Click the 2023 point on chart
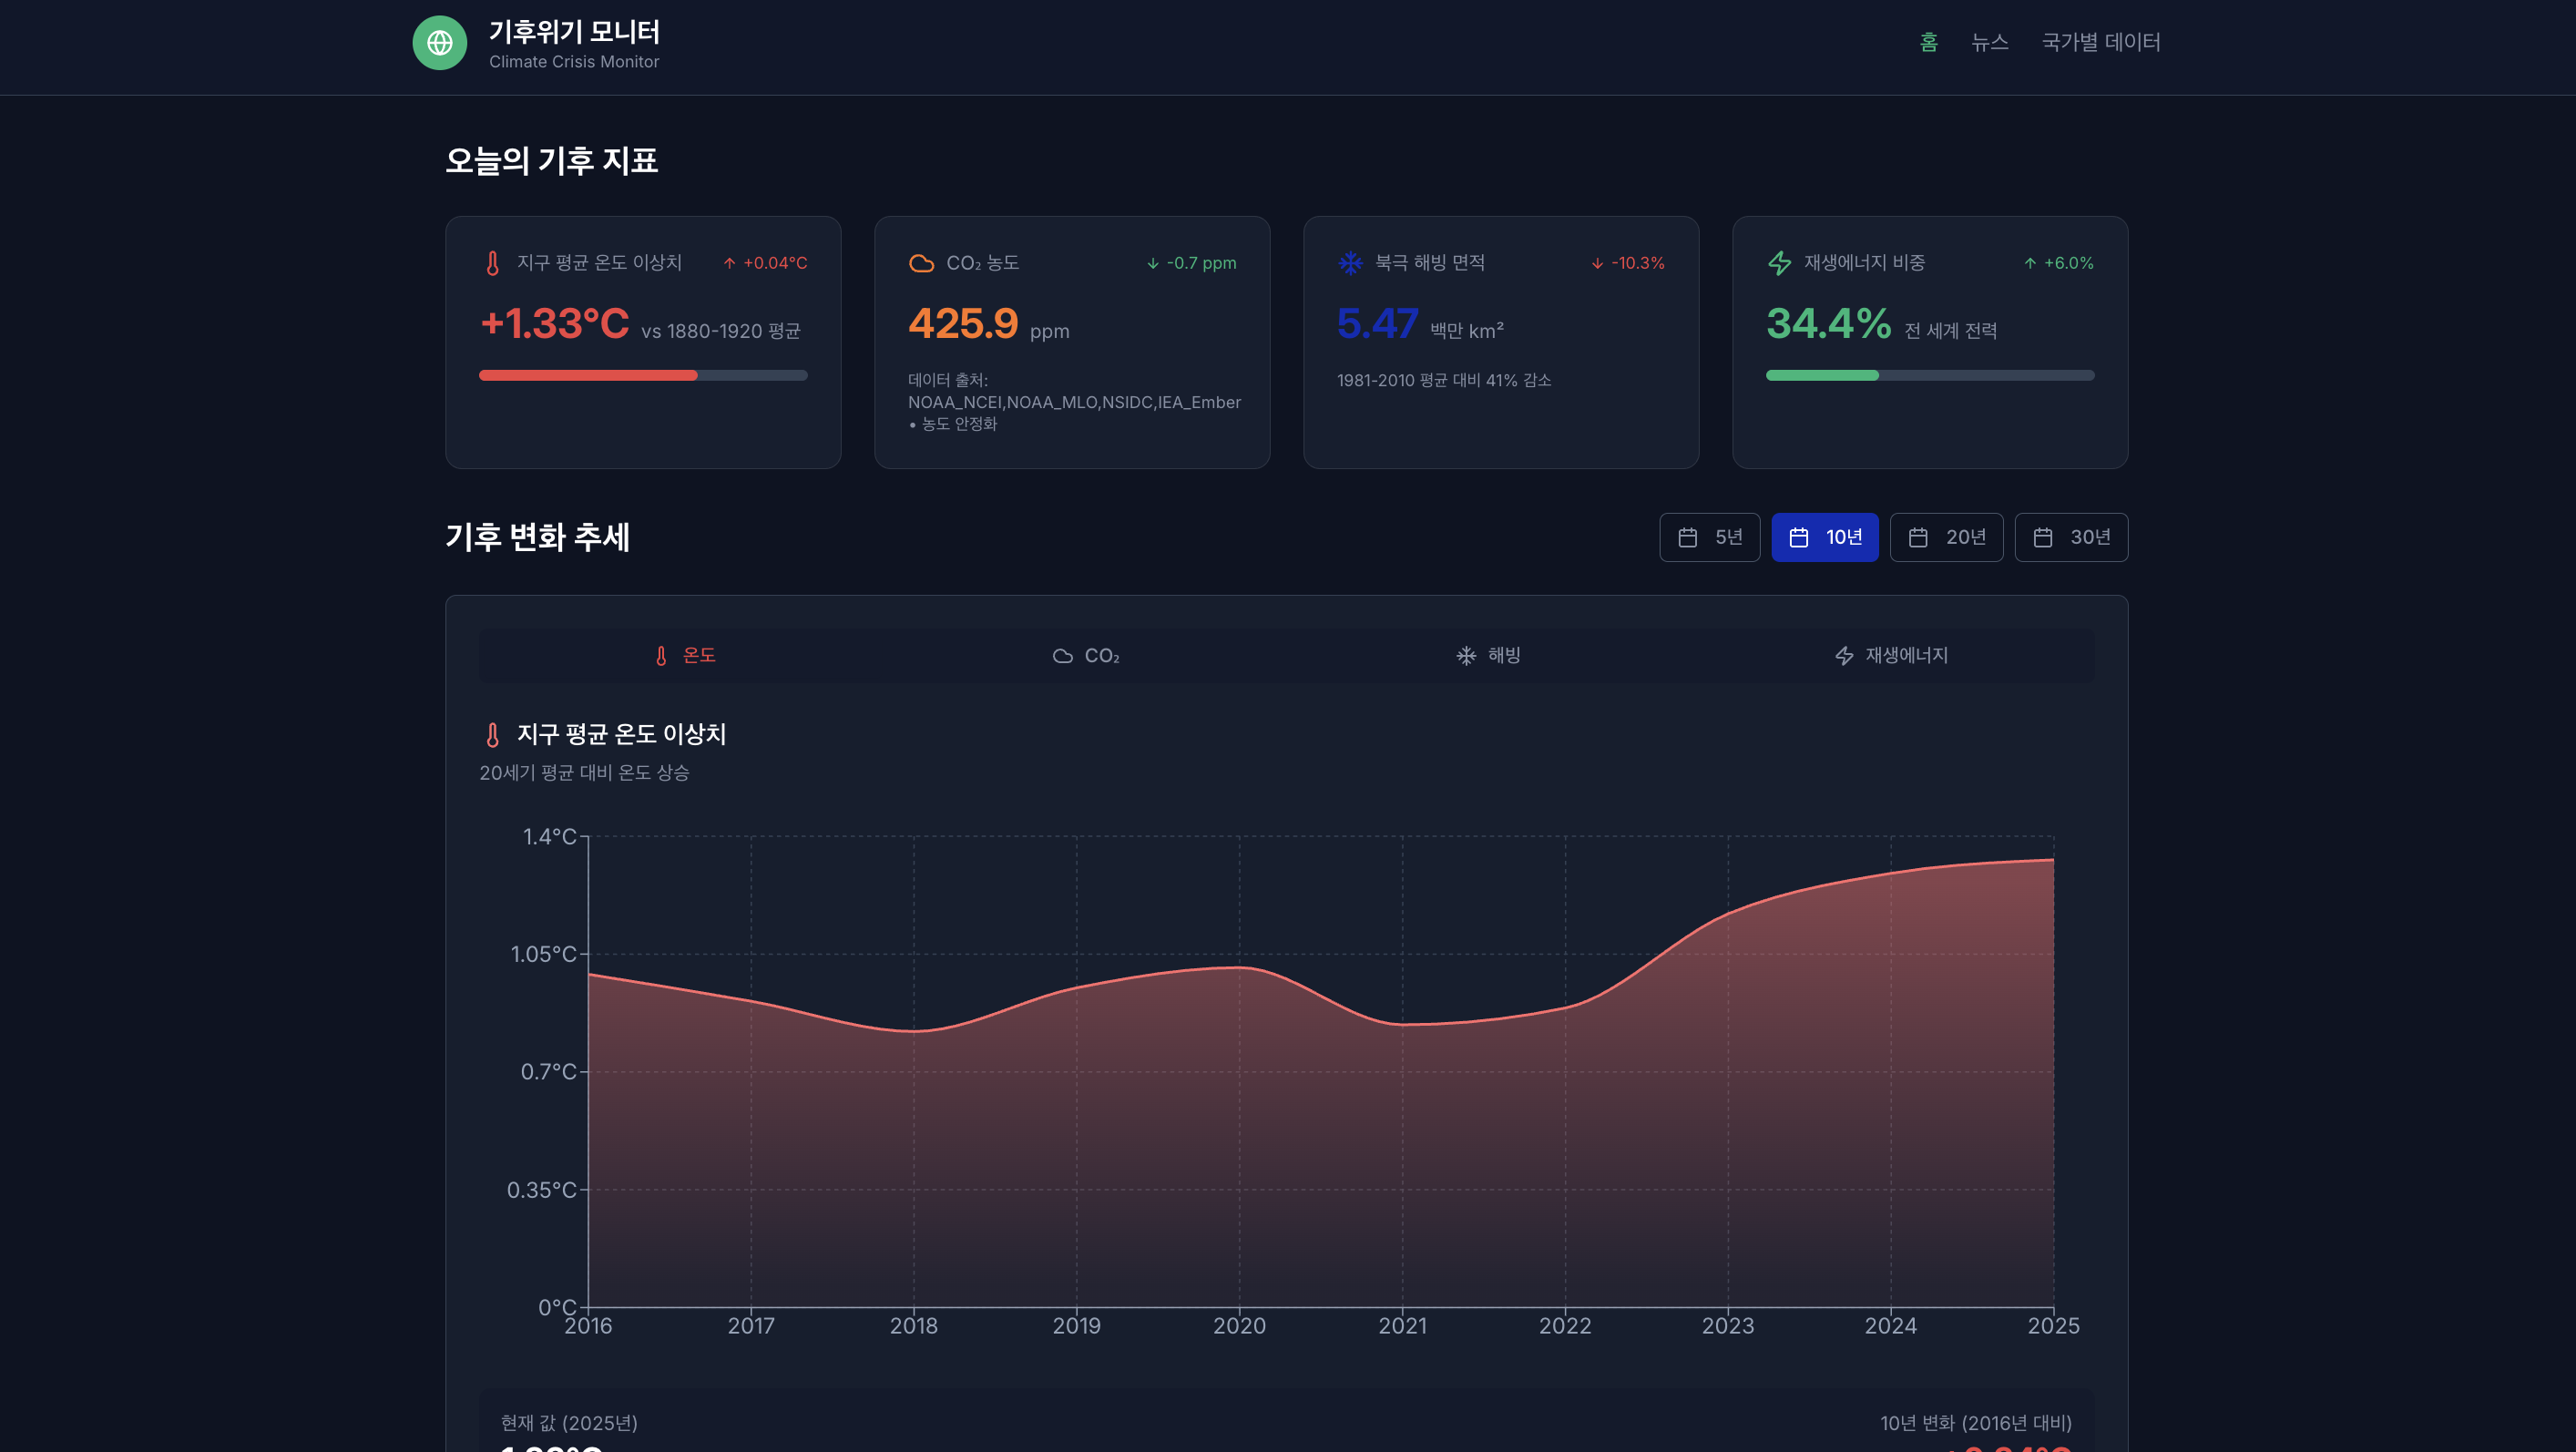The height and width of the screenshot is (1452, 2576). point(1727,915)
